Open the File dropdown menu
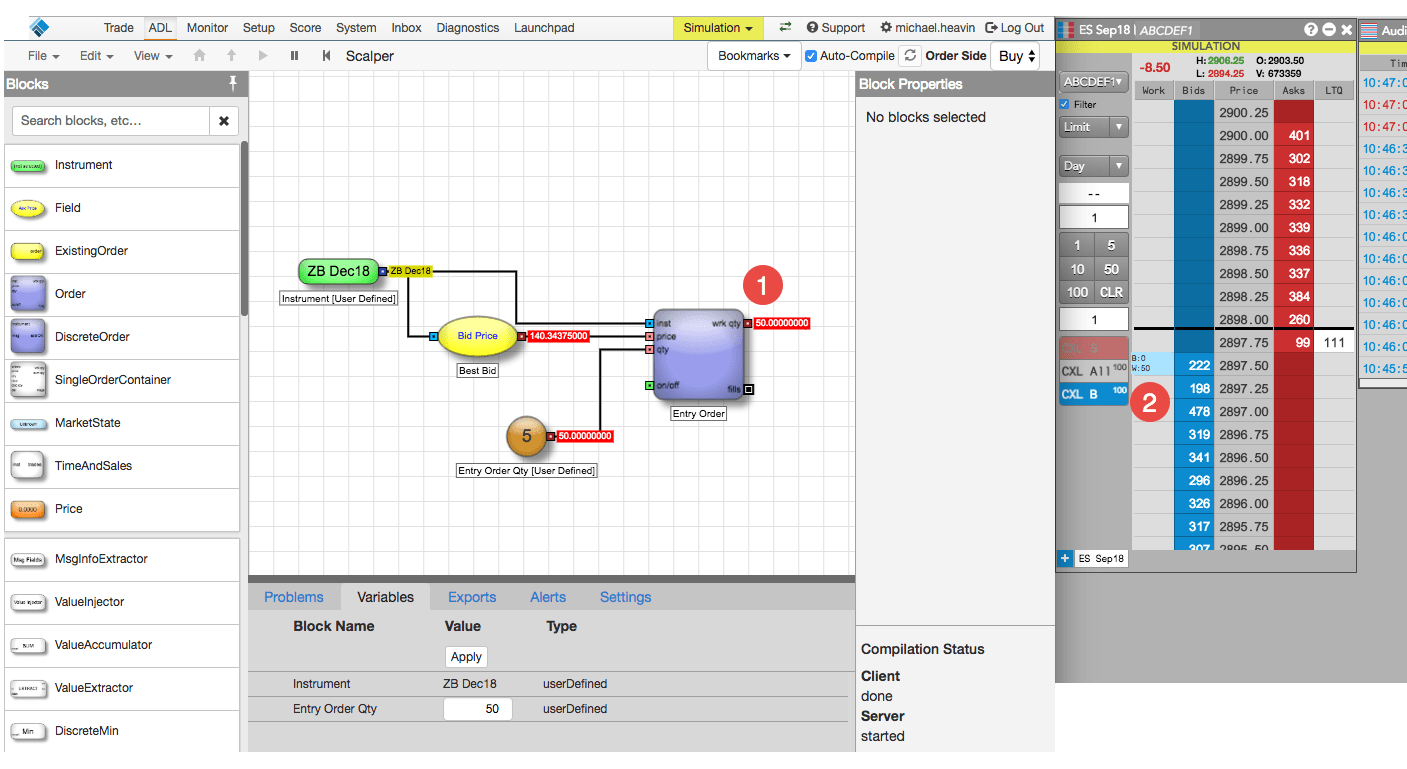 [43, 56]
